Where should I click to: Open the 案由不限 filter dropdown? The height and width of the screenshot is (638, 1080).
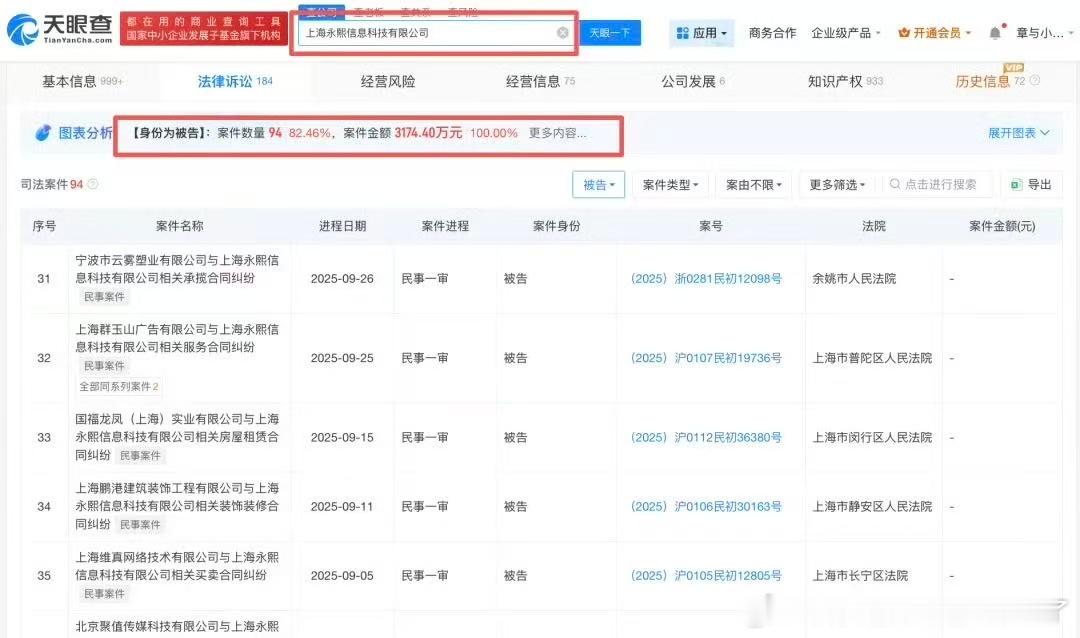pos(754,185)
